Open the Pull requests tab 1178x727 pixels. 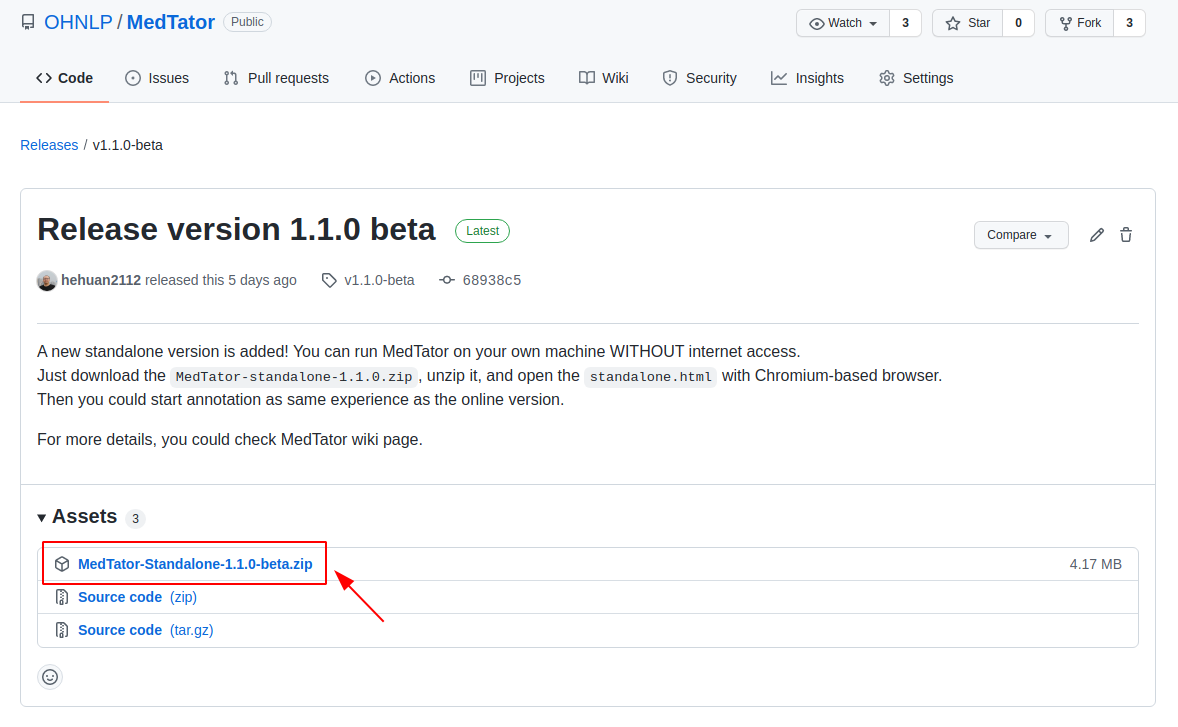[x=276, y=78]
